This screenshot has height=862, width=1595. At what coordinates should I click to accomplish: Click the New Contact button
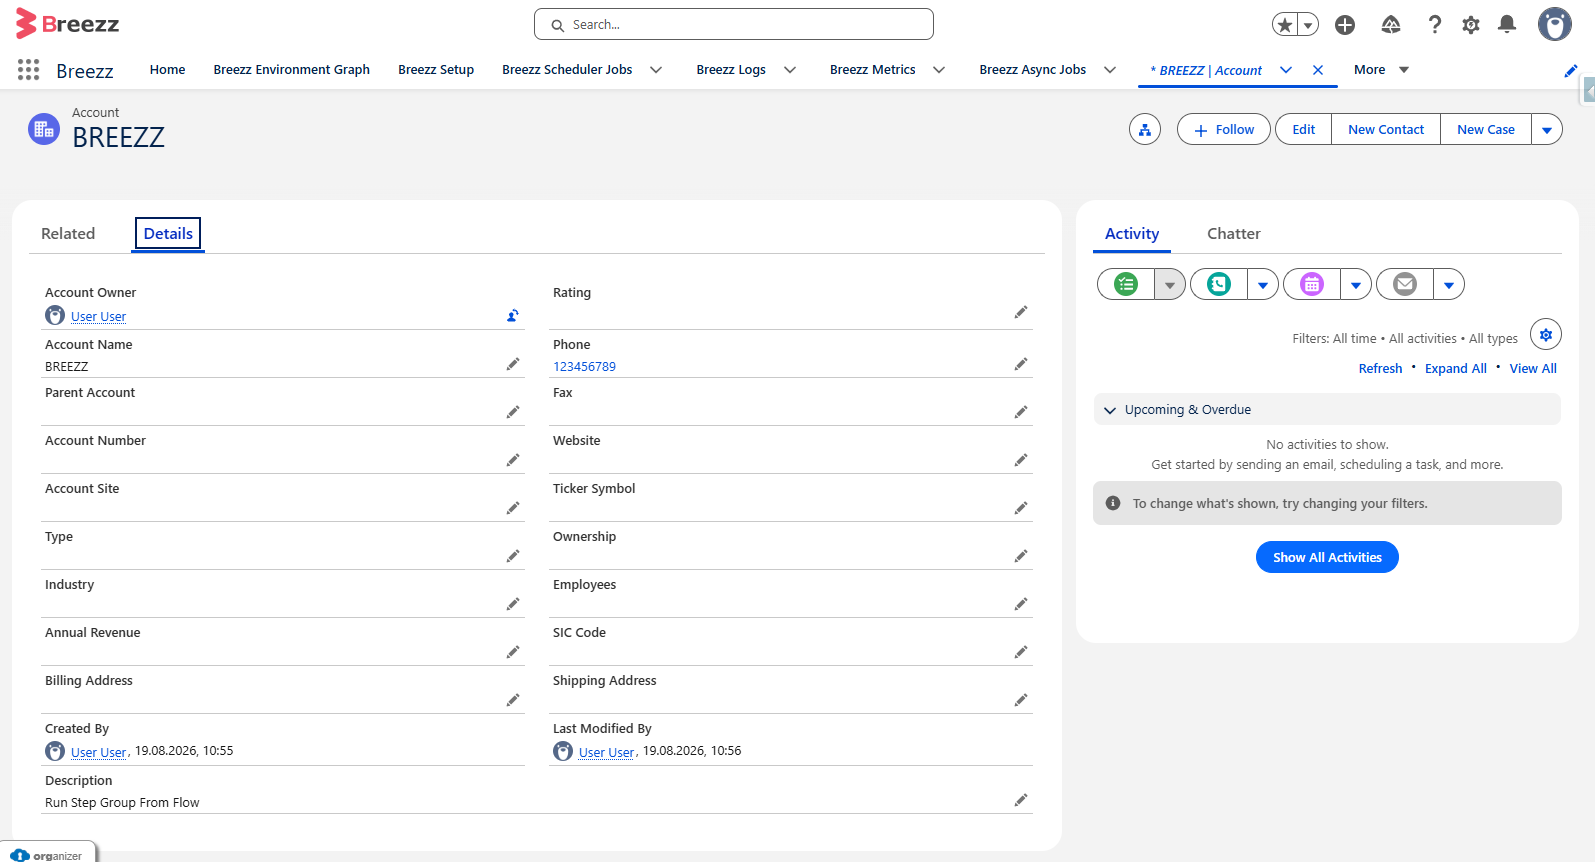[x=1386, y=129]
